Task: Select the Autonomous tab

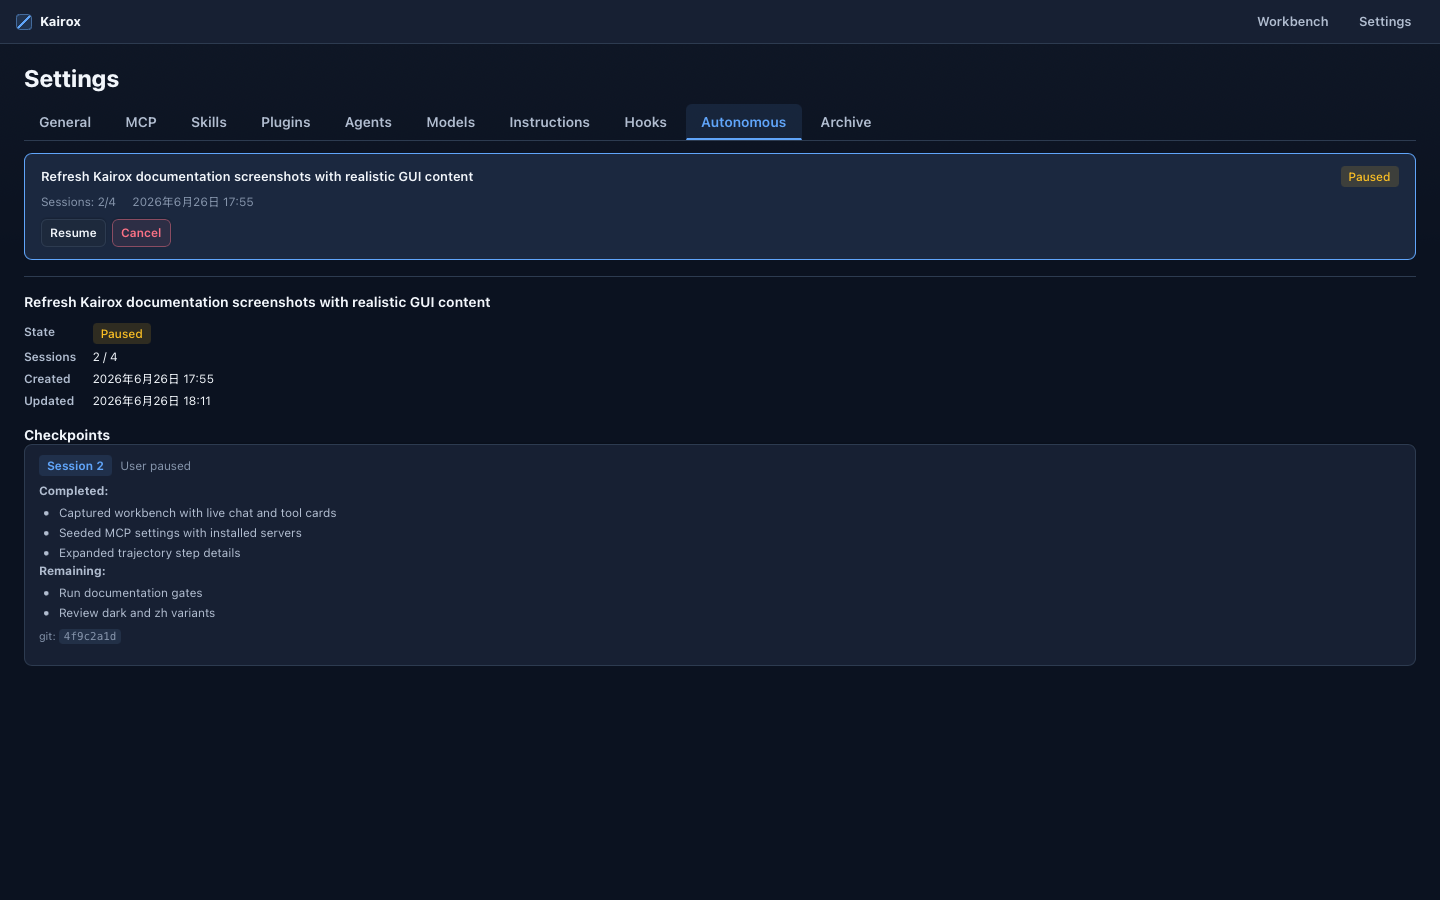Action: 744,122
